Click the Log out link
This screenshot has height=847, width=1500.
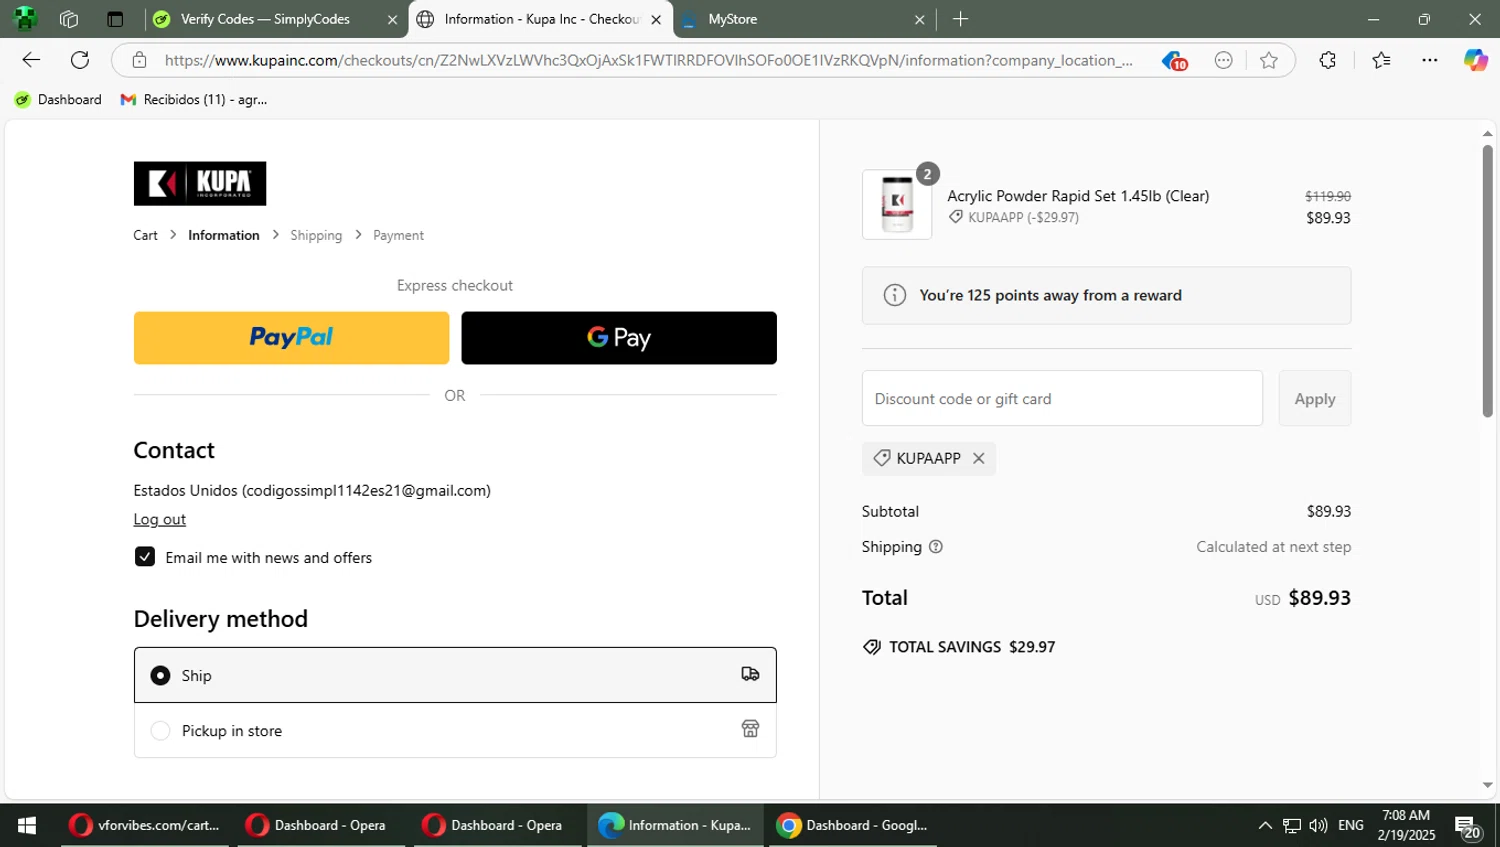(159, 519)
